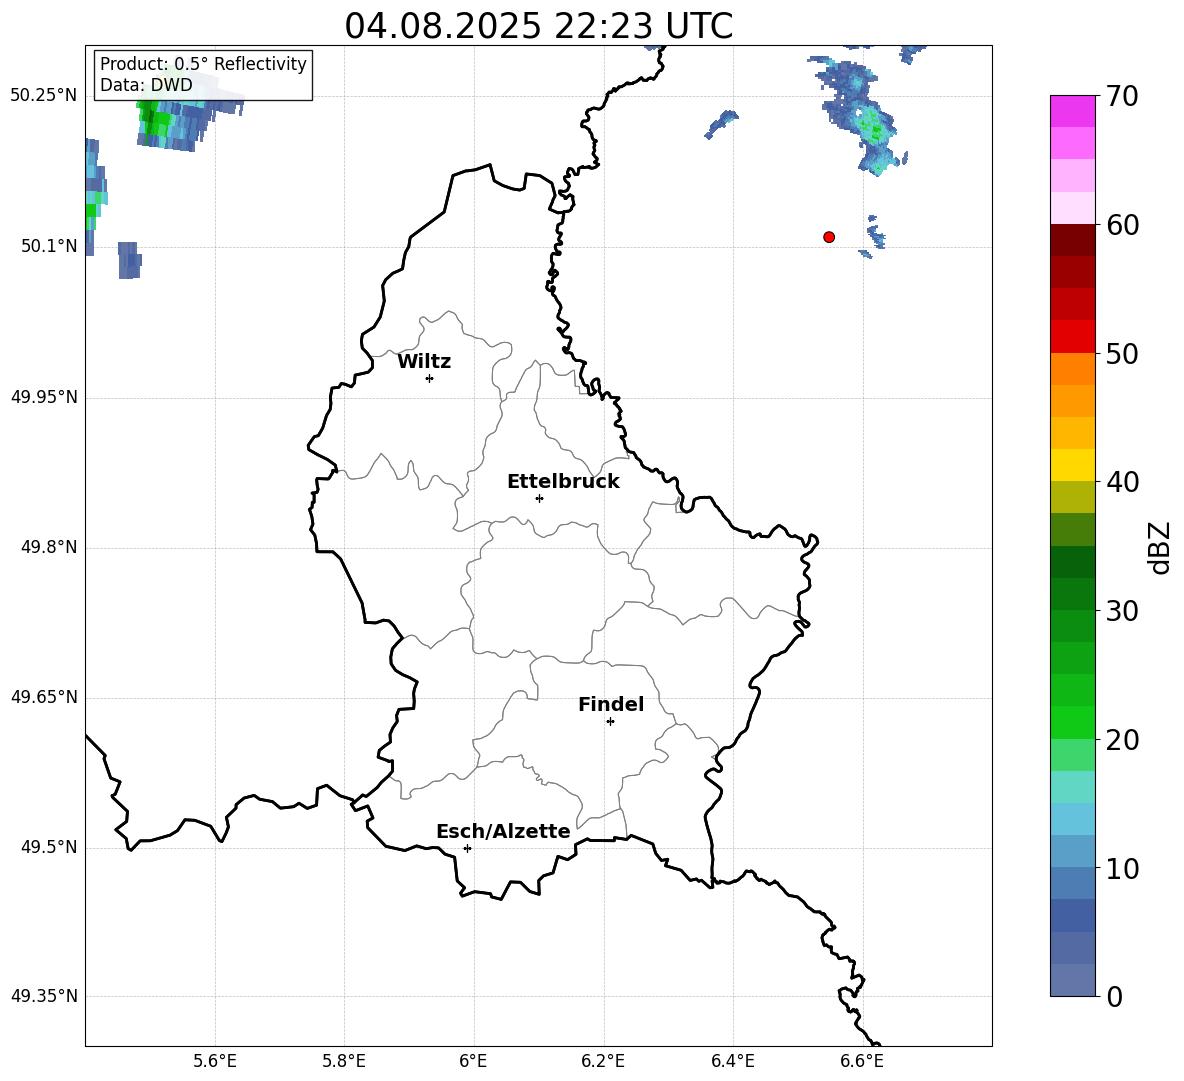This screenshot has width=1184, height=1081.
Task: Click the red dot marker on the map
Action: pos(829,237)
